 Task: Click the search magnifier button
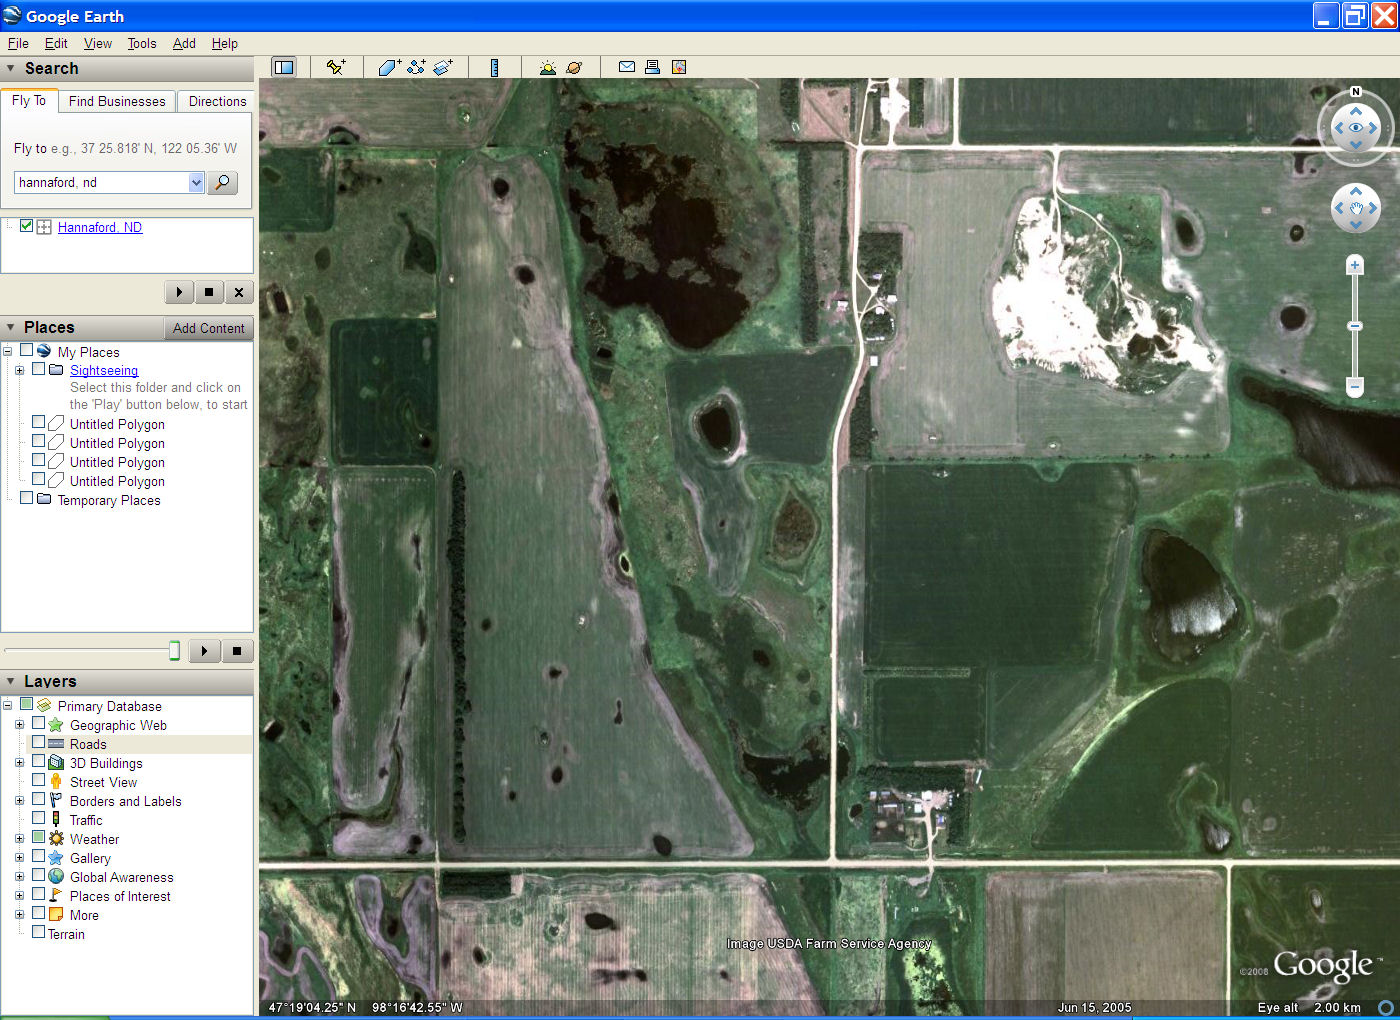pyautogui.click(x=222, y=182)
